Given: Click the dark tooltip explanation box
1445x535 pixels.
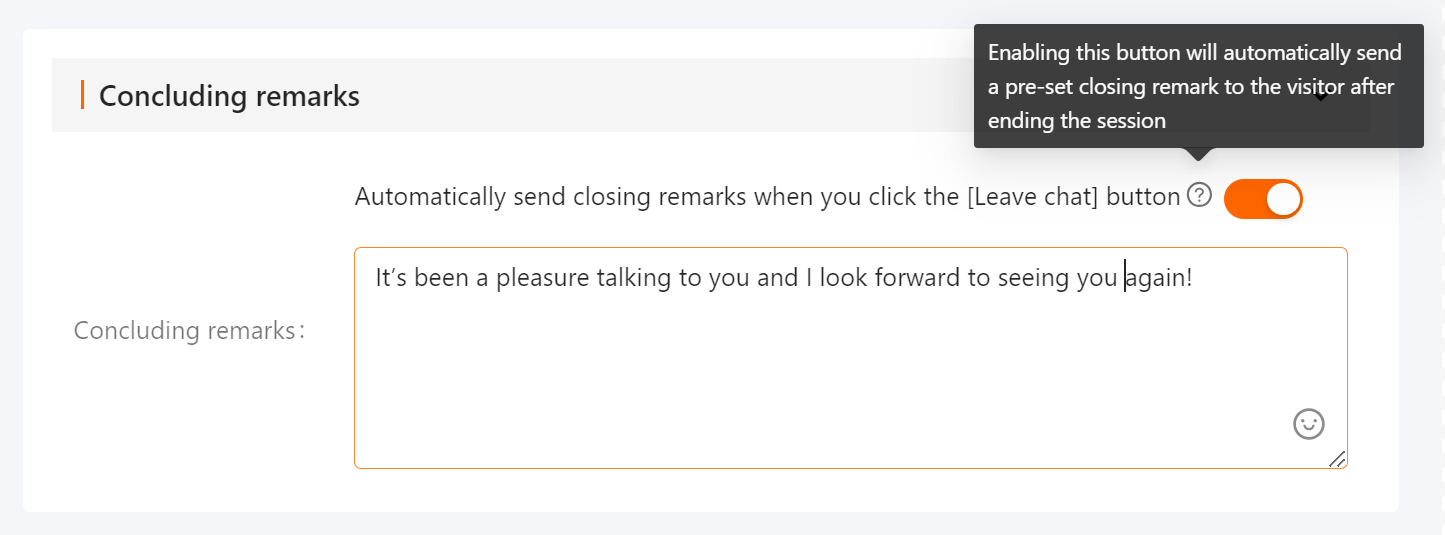Looking at the screenshot, I should click(1199, 86).
